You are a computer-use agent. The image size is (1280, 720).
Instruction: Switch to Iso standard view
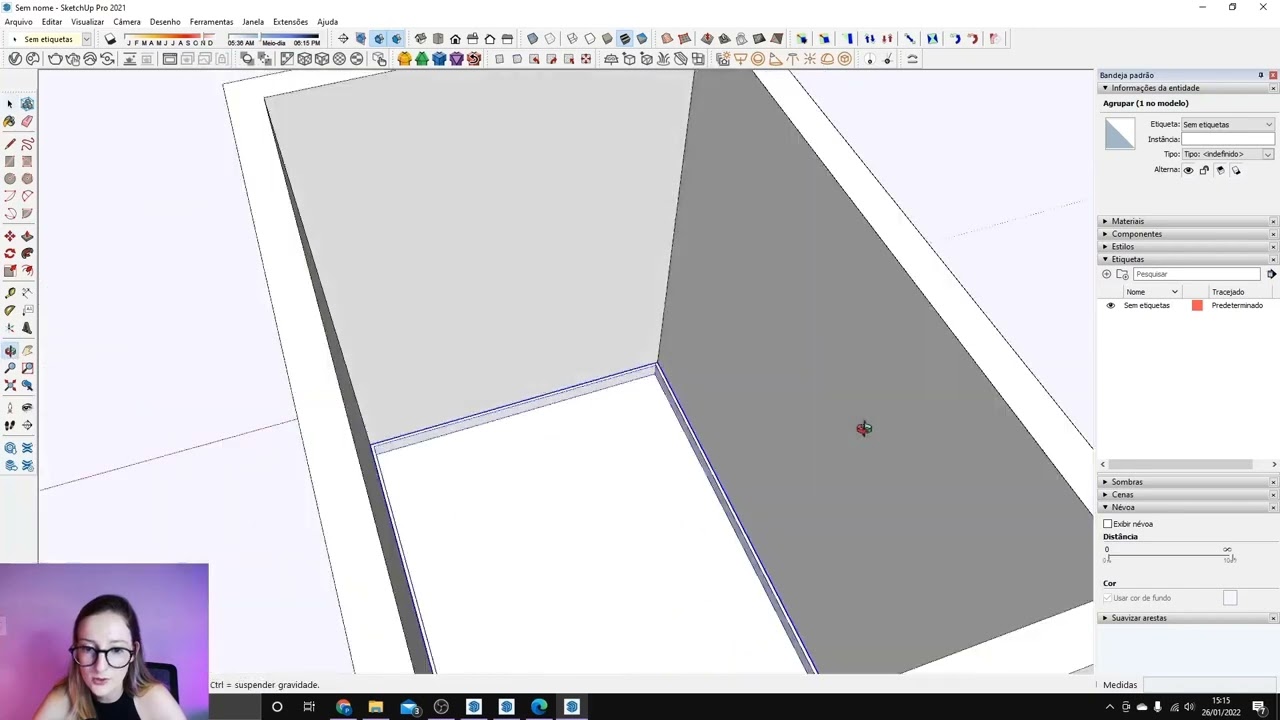(420, 39)
